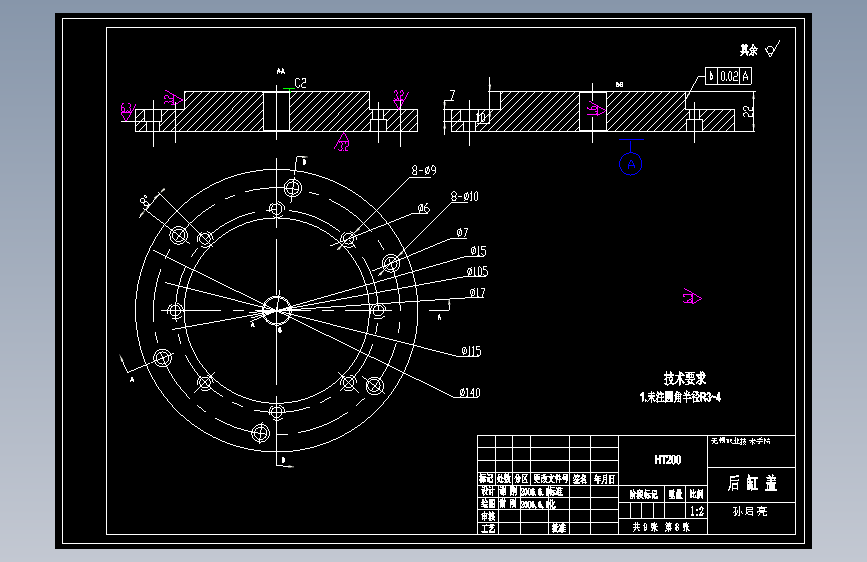867x562 pixels.
Task: Click the "ø7" diameter annotation
Action: pyautogui.click(x=462, y=233)
